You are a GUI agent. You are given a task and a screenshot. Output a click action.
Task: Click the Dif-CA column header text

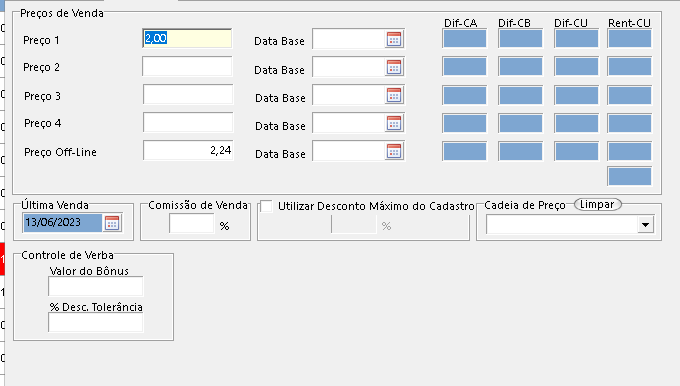(x=461, y=23)
